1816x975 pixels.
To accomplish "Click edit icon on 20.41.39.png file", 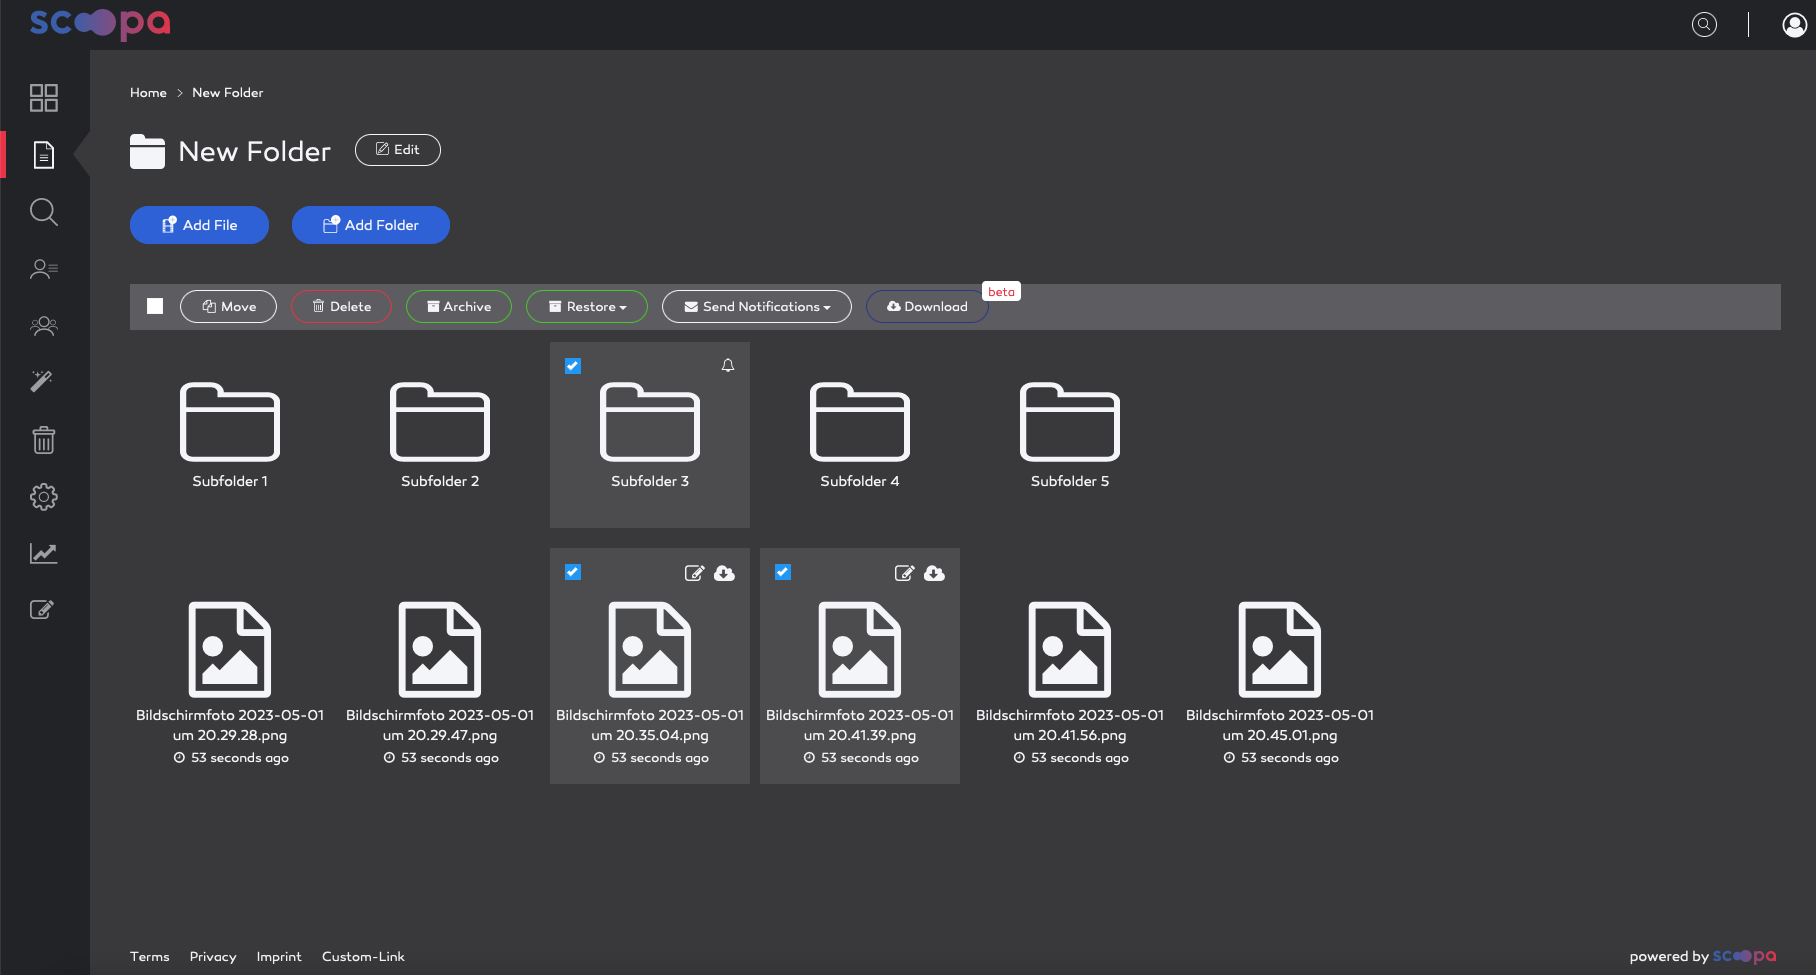I will click(904, 573).
